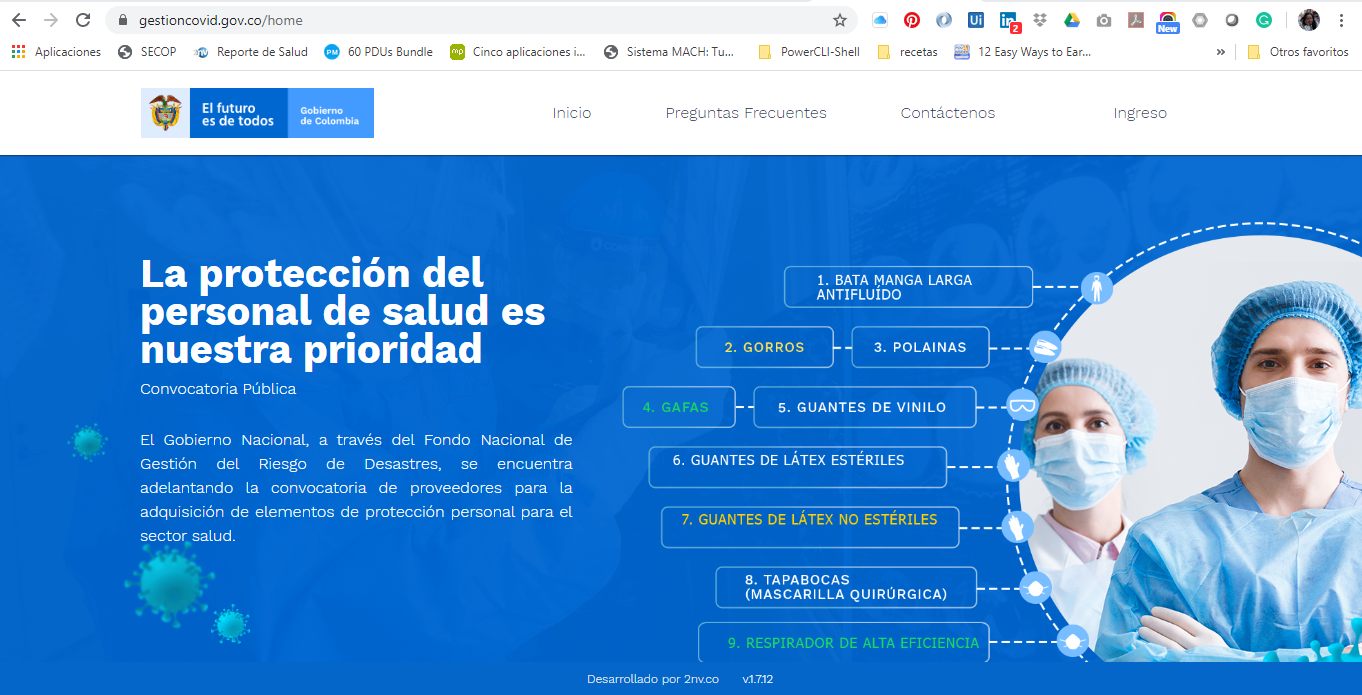Open the Ingreso menu item
The width and height of the screenshot is (1362, 695).
[1140, 113]
